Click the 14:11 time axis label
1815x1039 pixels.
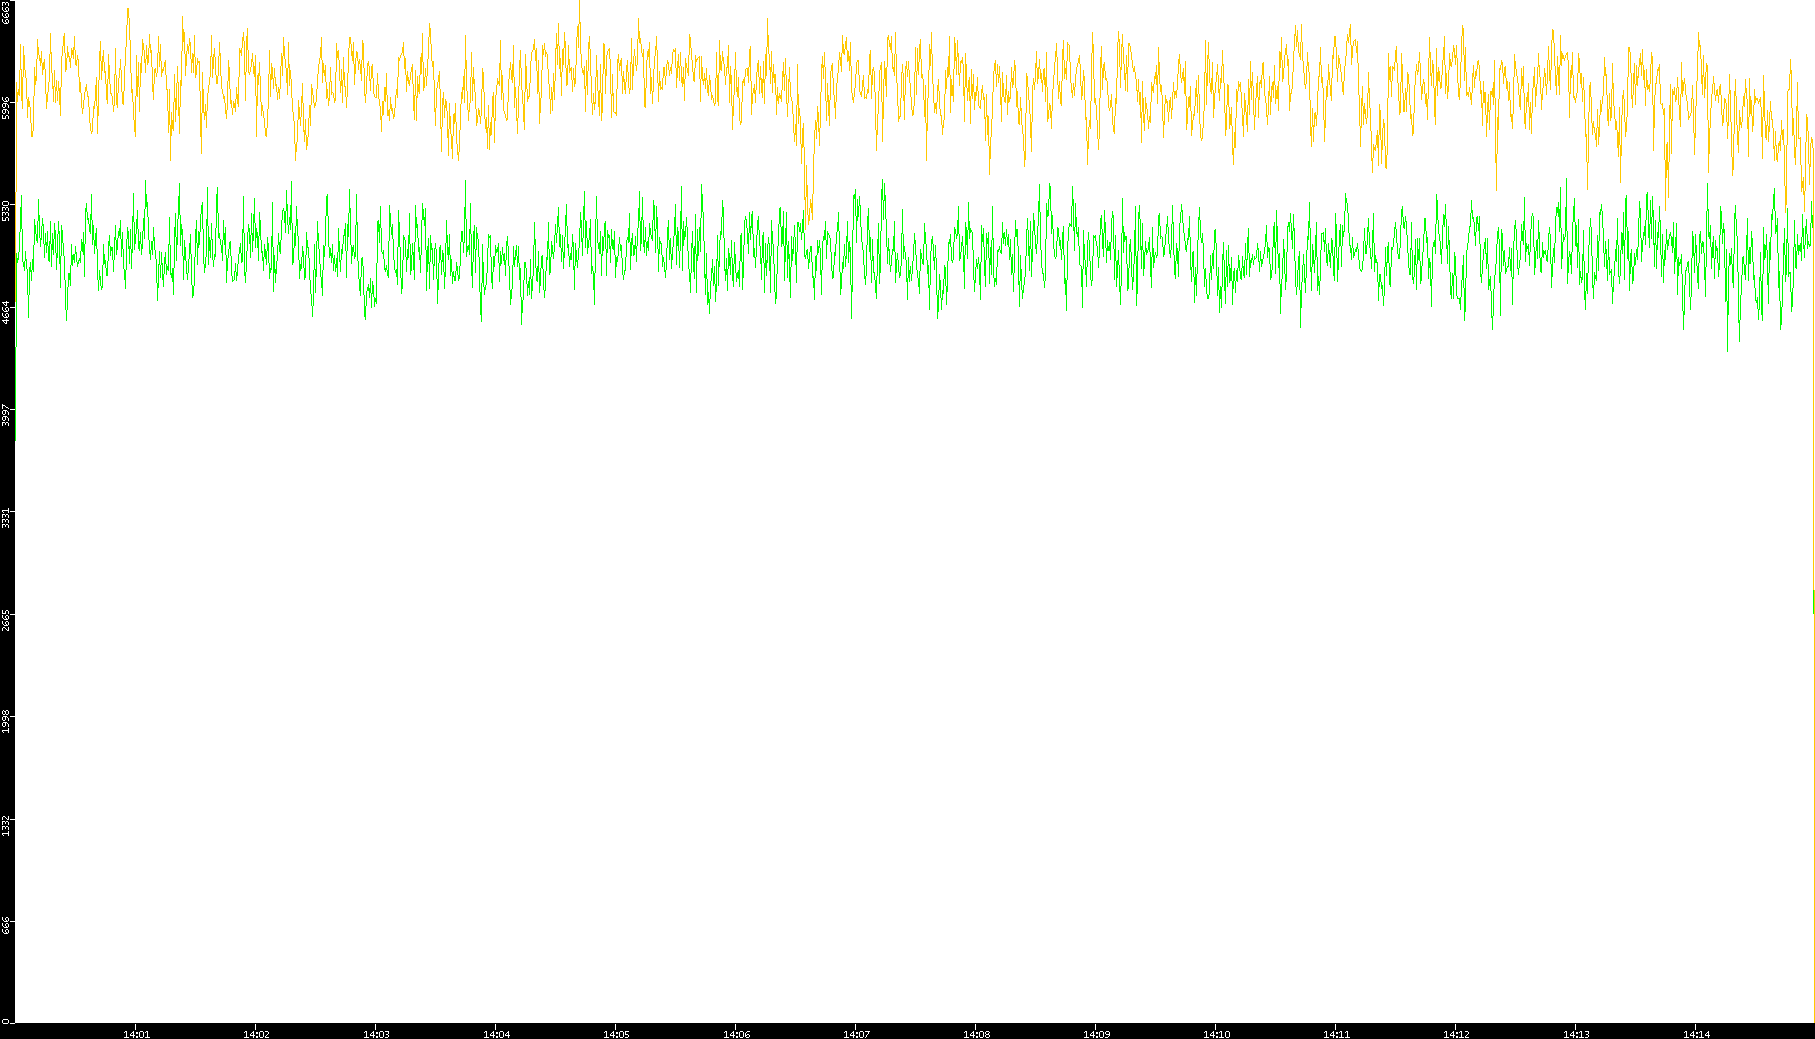[1336, 1034]
